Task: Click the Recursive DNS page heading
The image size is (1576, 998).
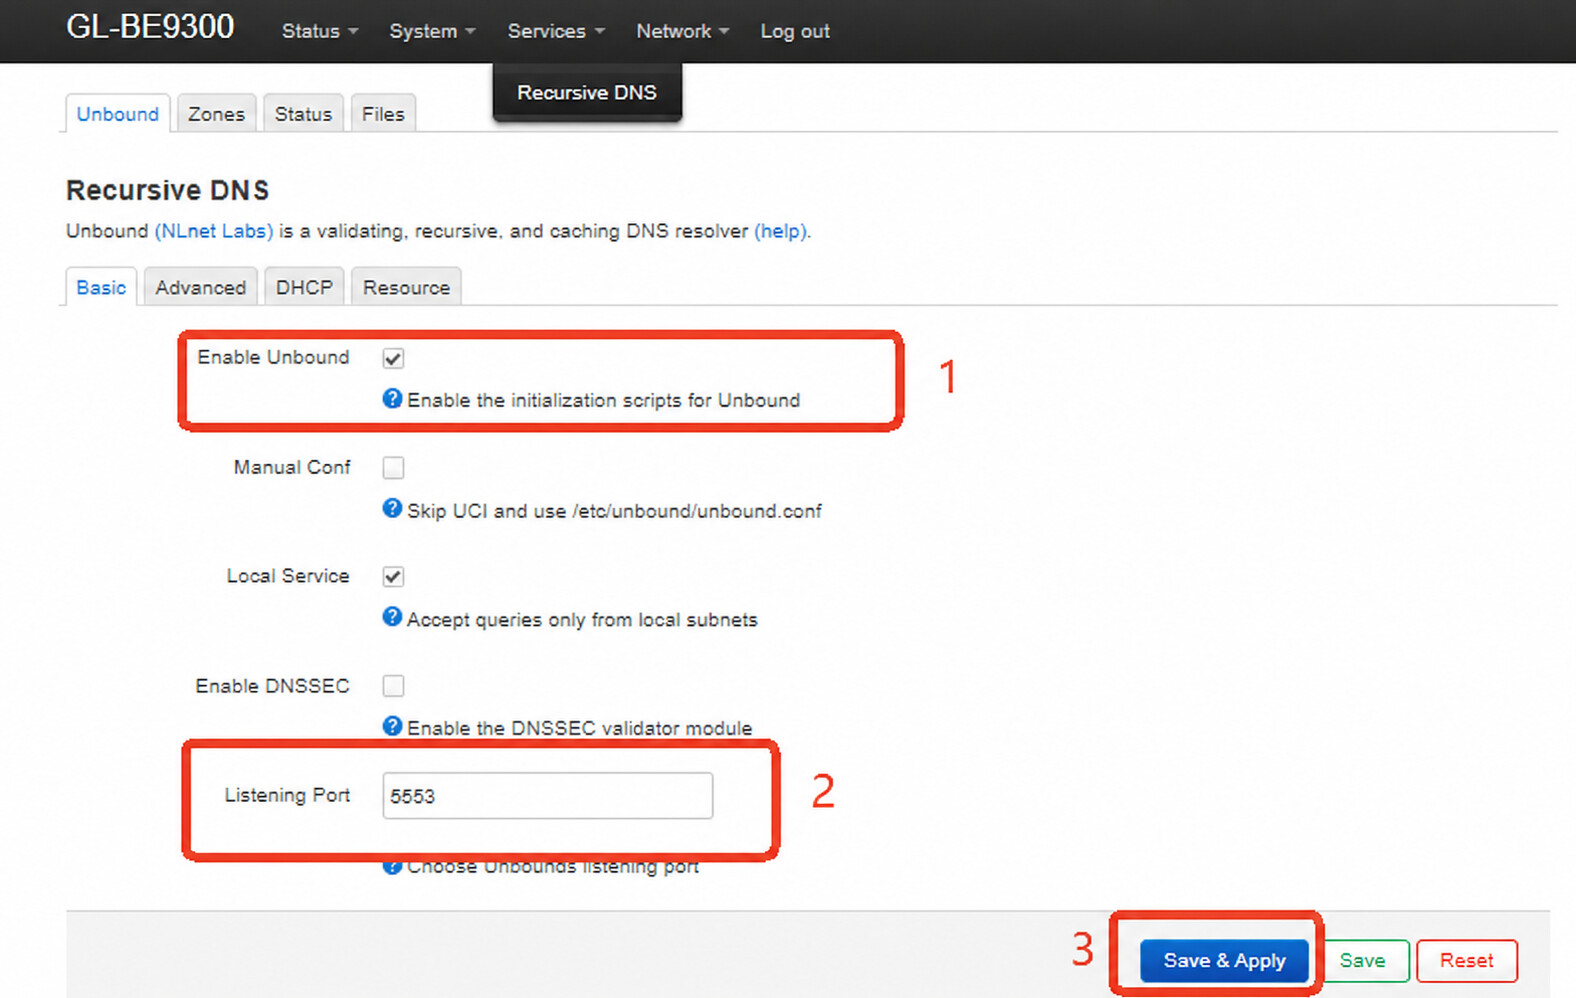Action: [168, 190]
